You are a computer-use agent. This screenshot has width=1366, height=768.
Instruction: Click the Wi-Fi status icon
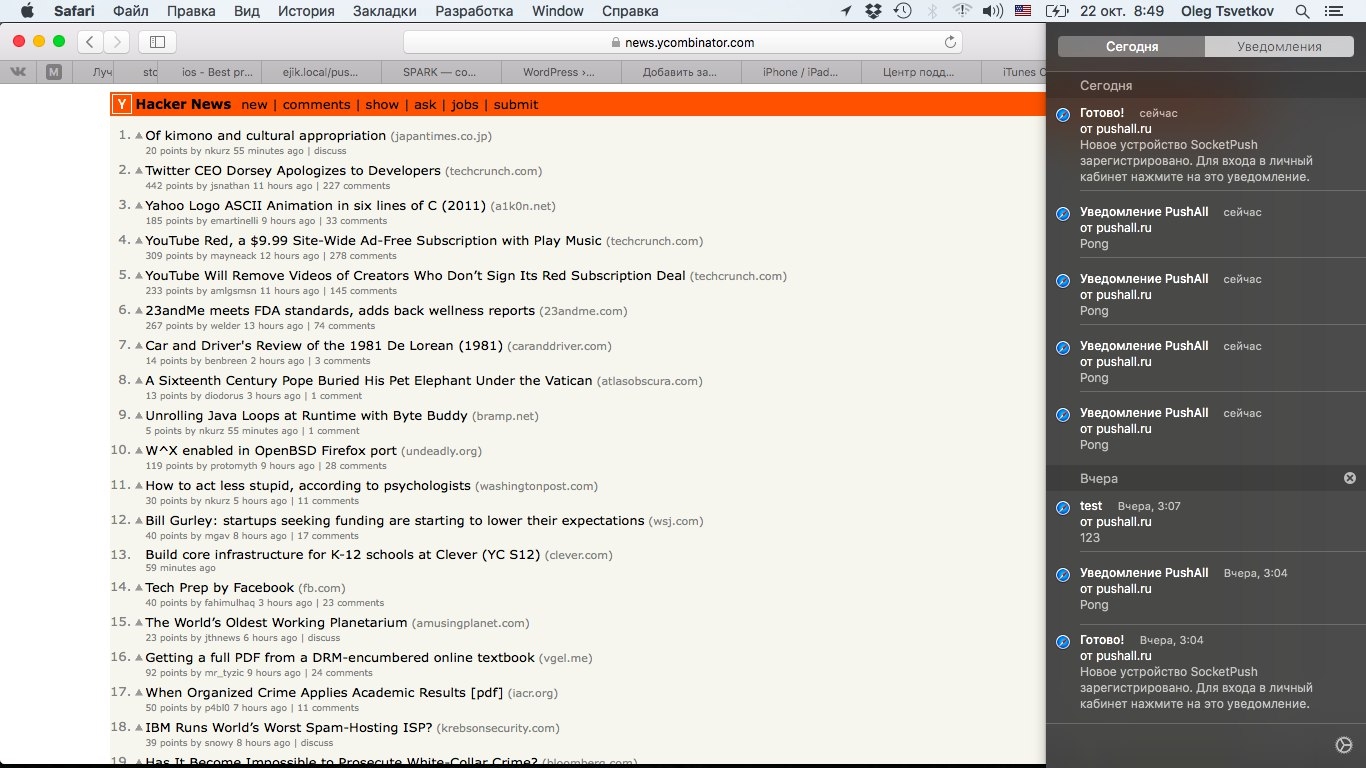coord(962,11)
